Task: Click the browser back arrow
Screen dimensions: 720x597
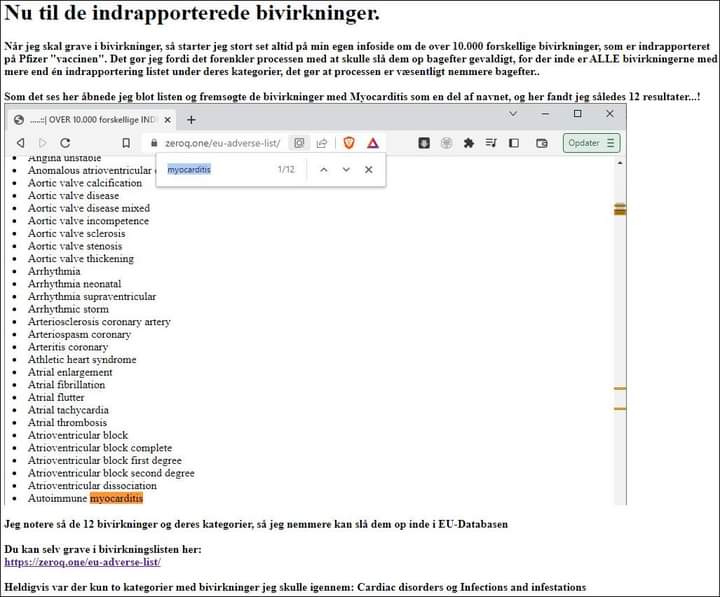Action: click(20, 143)
